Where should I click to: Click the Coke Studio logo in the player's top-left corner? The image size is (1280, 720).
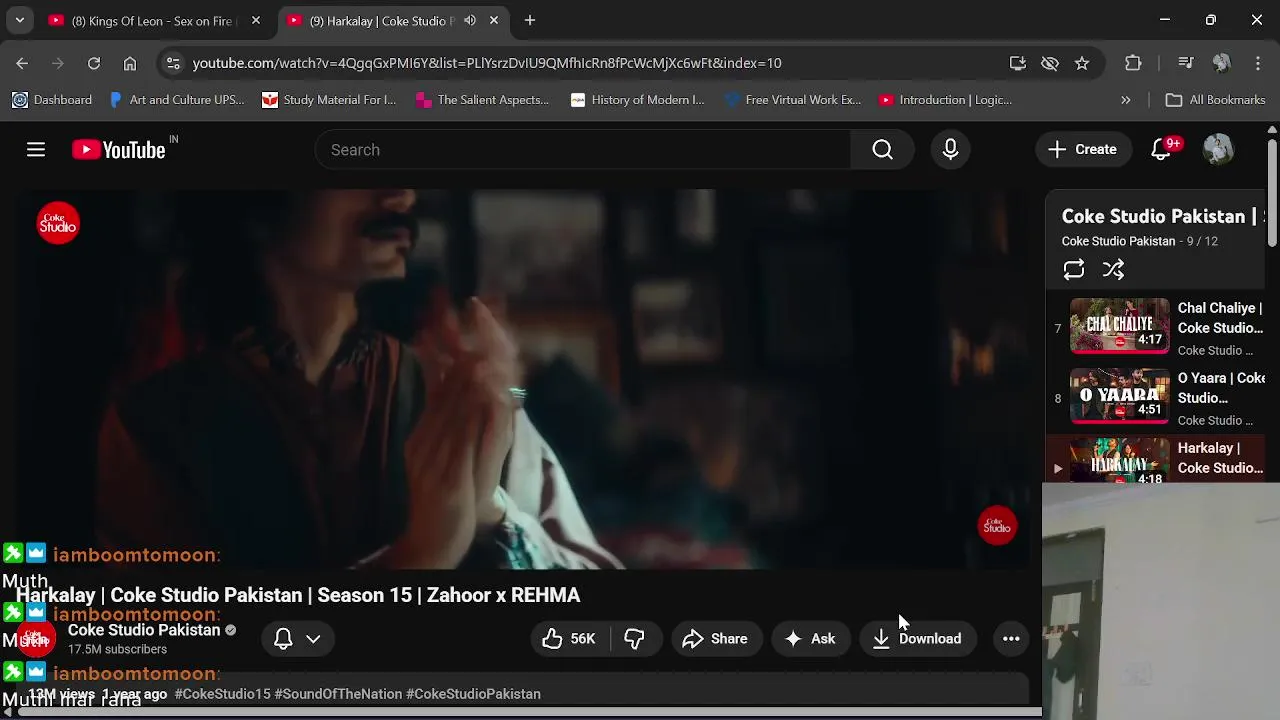click(58, 223)
